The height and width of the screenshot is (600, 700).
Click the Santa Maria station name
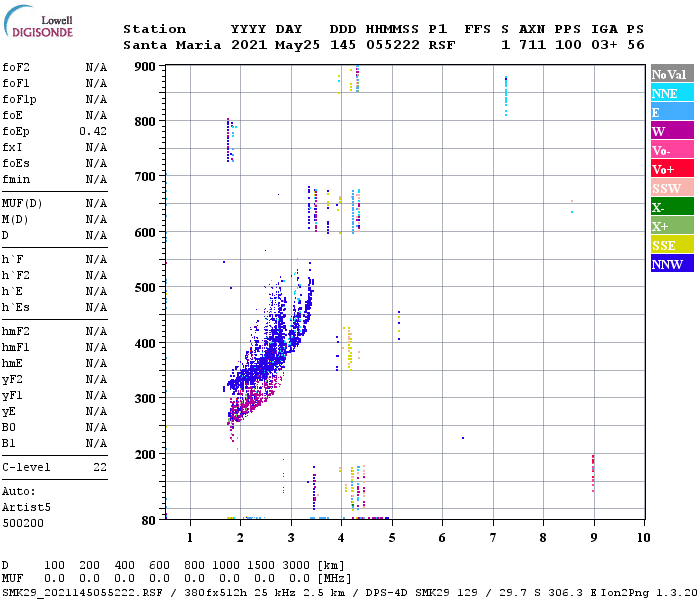coord(172,45)
